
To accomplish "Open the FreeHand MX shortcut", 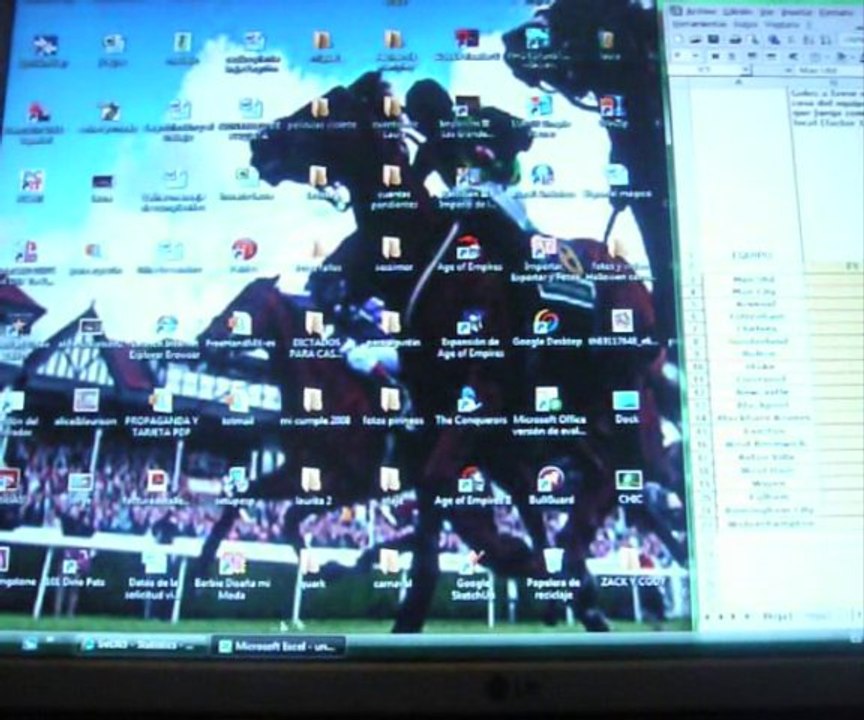I will 240,329.
